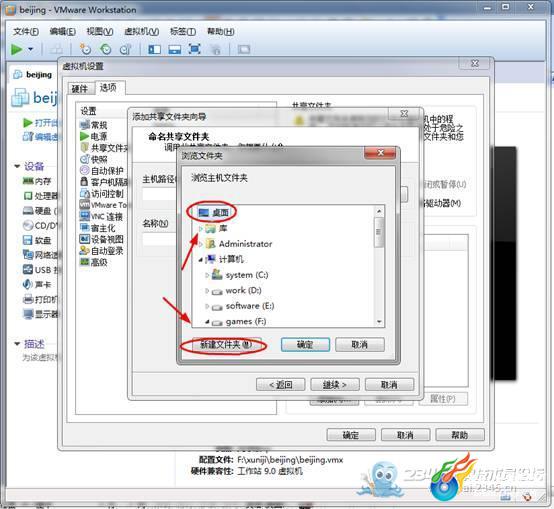Click the 内存 device in main window

point(37,182)
